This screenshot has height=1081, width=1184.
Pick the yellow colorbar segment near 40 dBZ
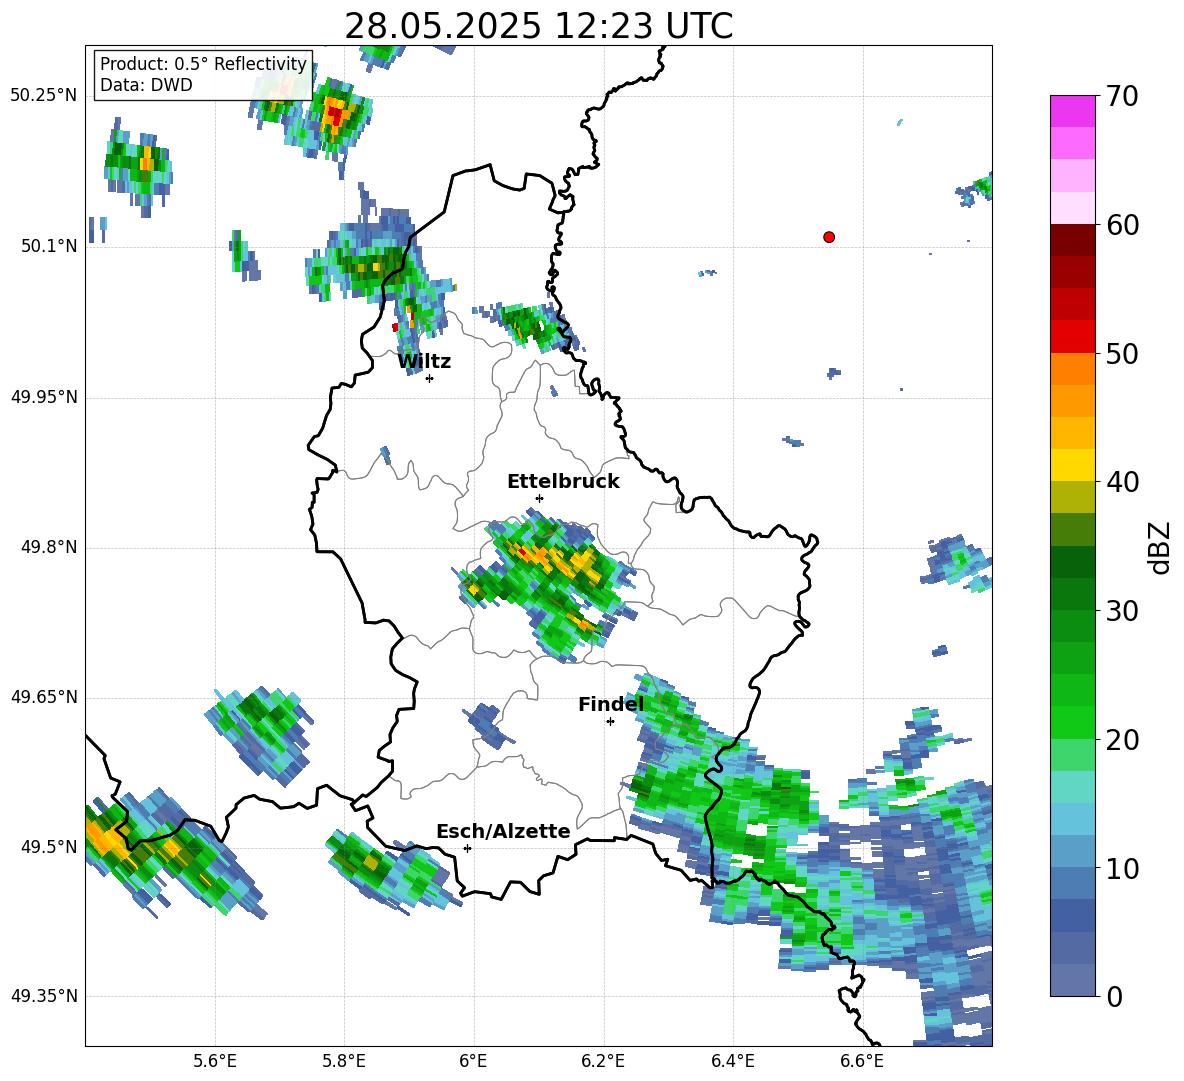point(1073,465)
